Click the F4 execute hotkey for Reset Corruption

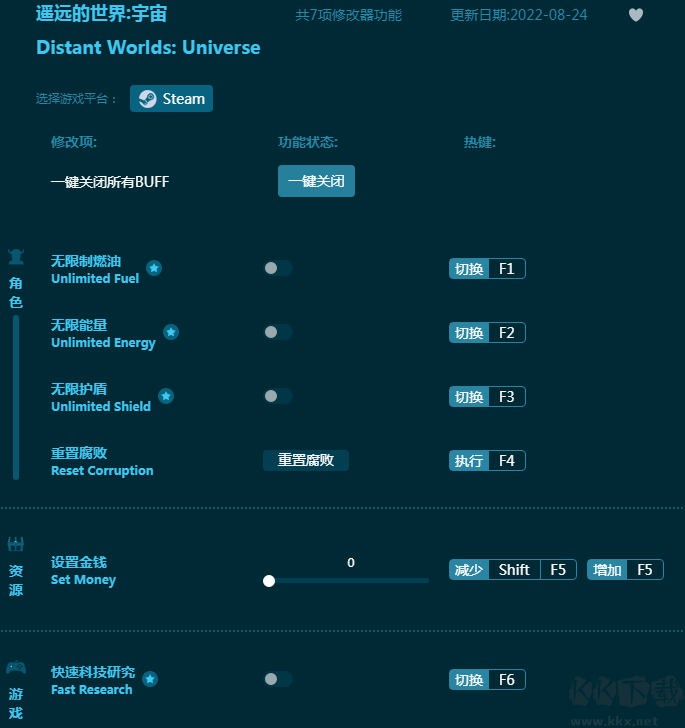(506, 460)
